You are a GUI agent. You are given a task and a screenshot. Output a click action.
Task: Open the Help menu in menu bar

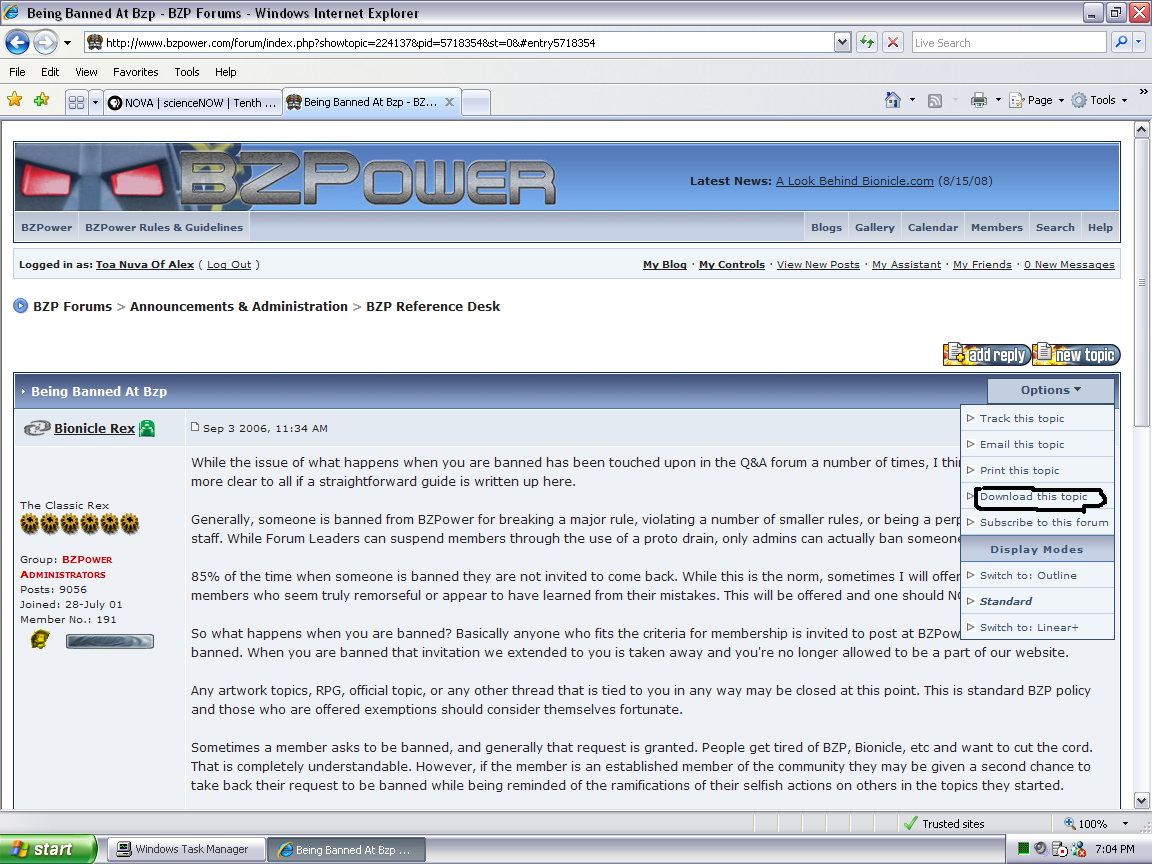226,72
